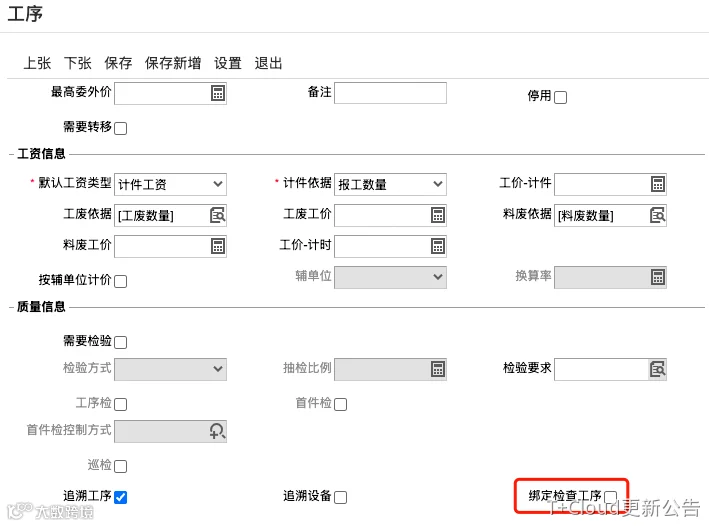Enable the 需要检验 checkbox
This screenshot has width=709, height=526.
[120, 342]
